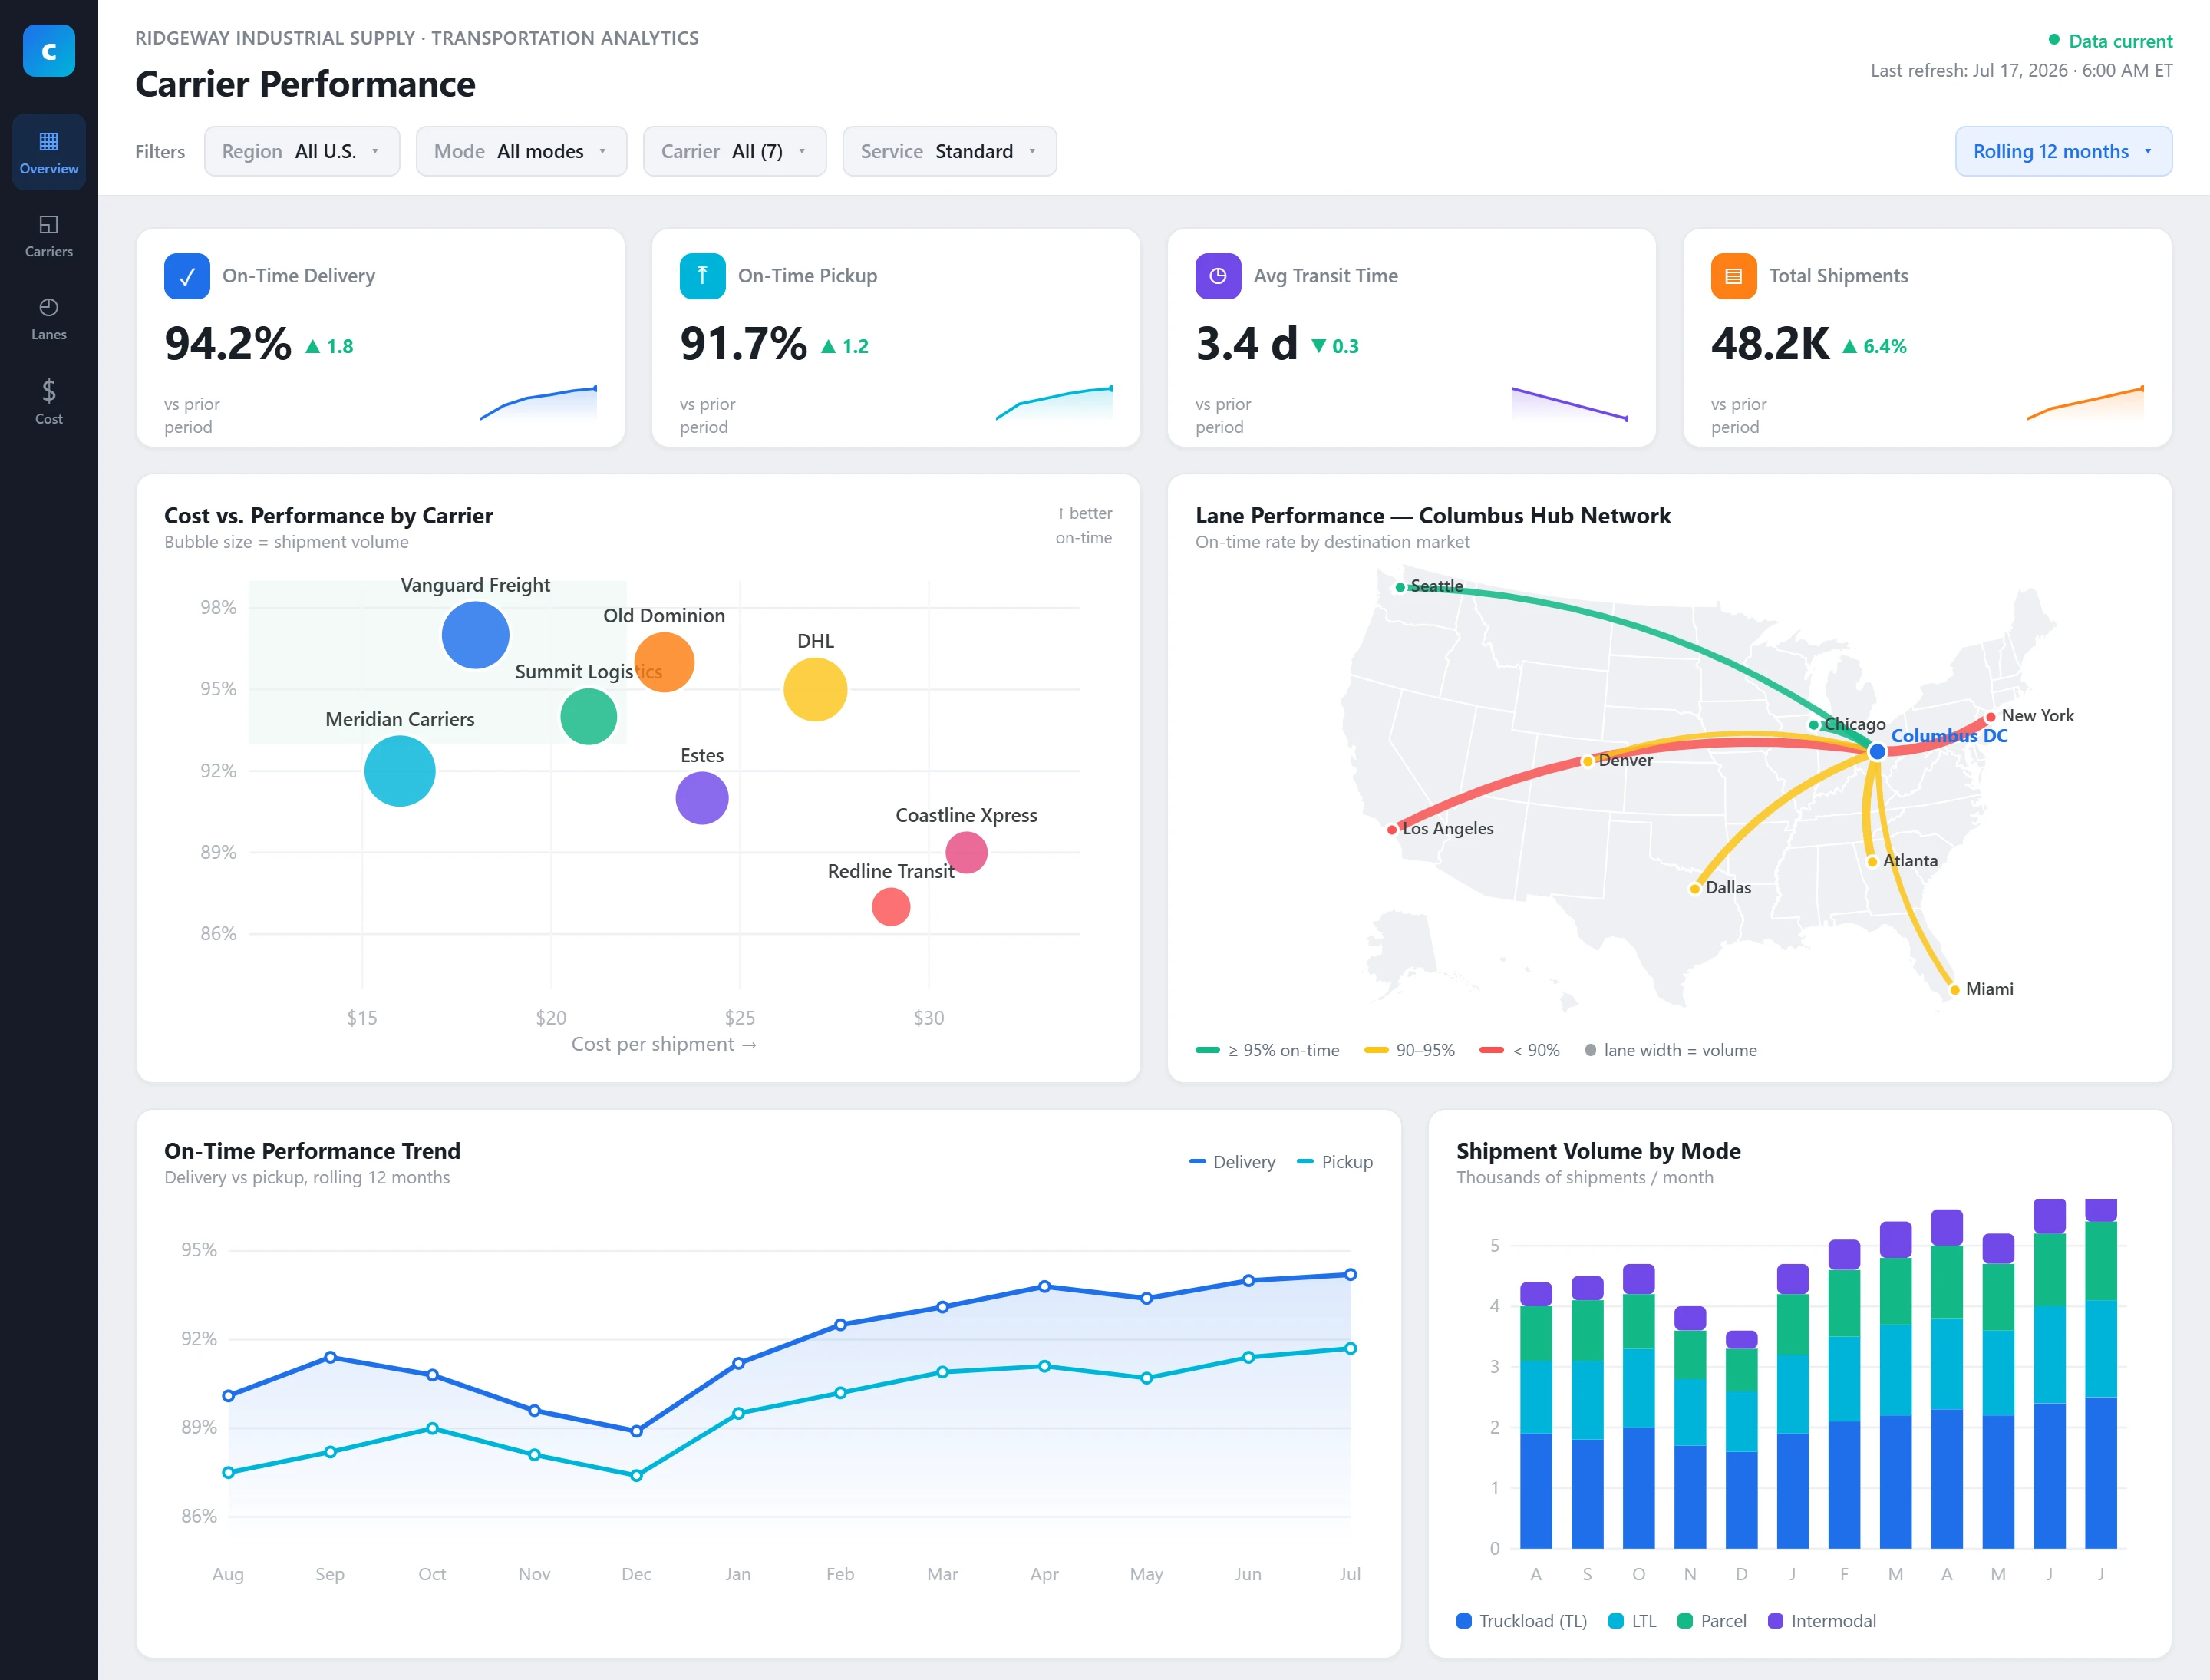Click the On-Time Delivery checkmark icon
Viewport: 2210px width, 1680px height.
tap(187, 276)
